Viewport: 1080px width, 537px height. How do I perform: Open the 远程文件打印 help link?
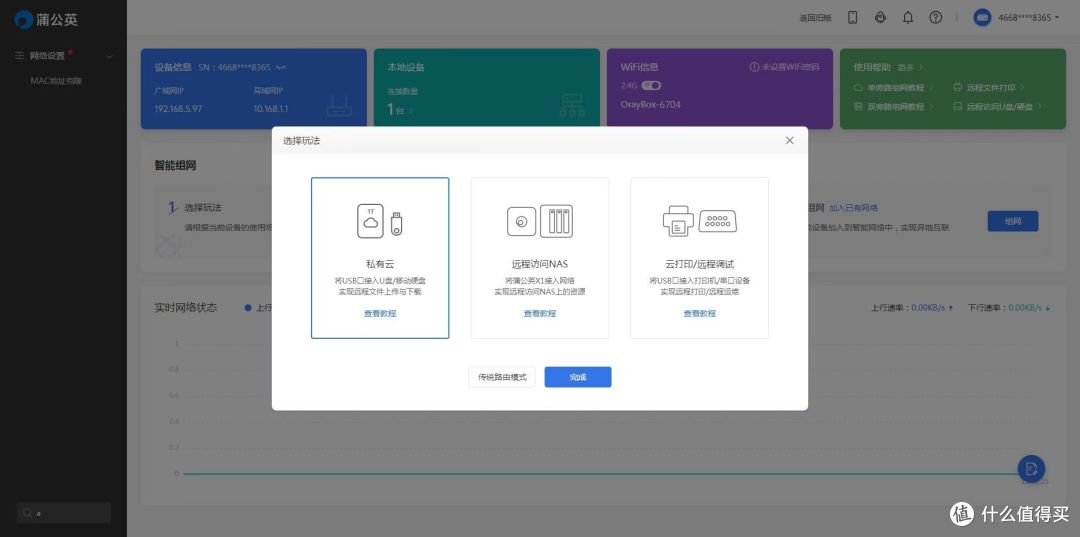(991, 87)
